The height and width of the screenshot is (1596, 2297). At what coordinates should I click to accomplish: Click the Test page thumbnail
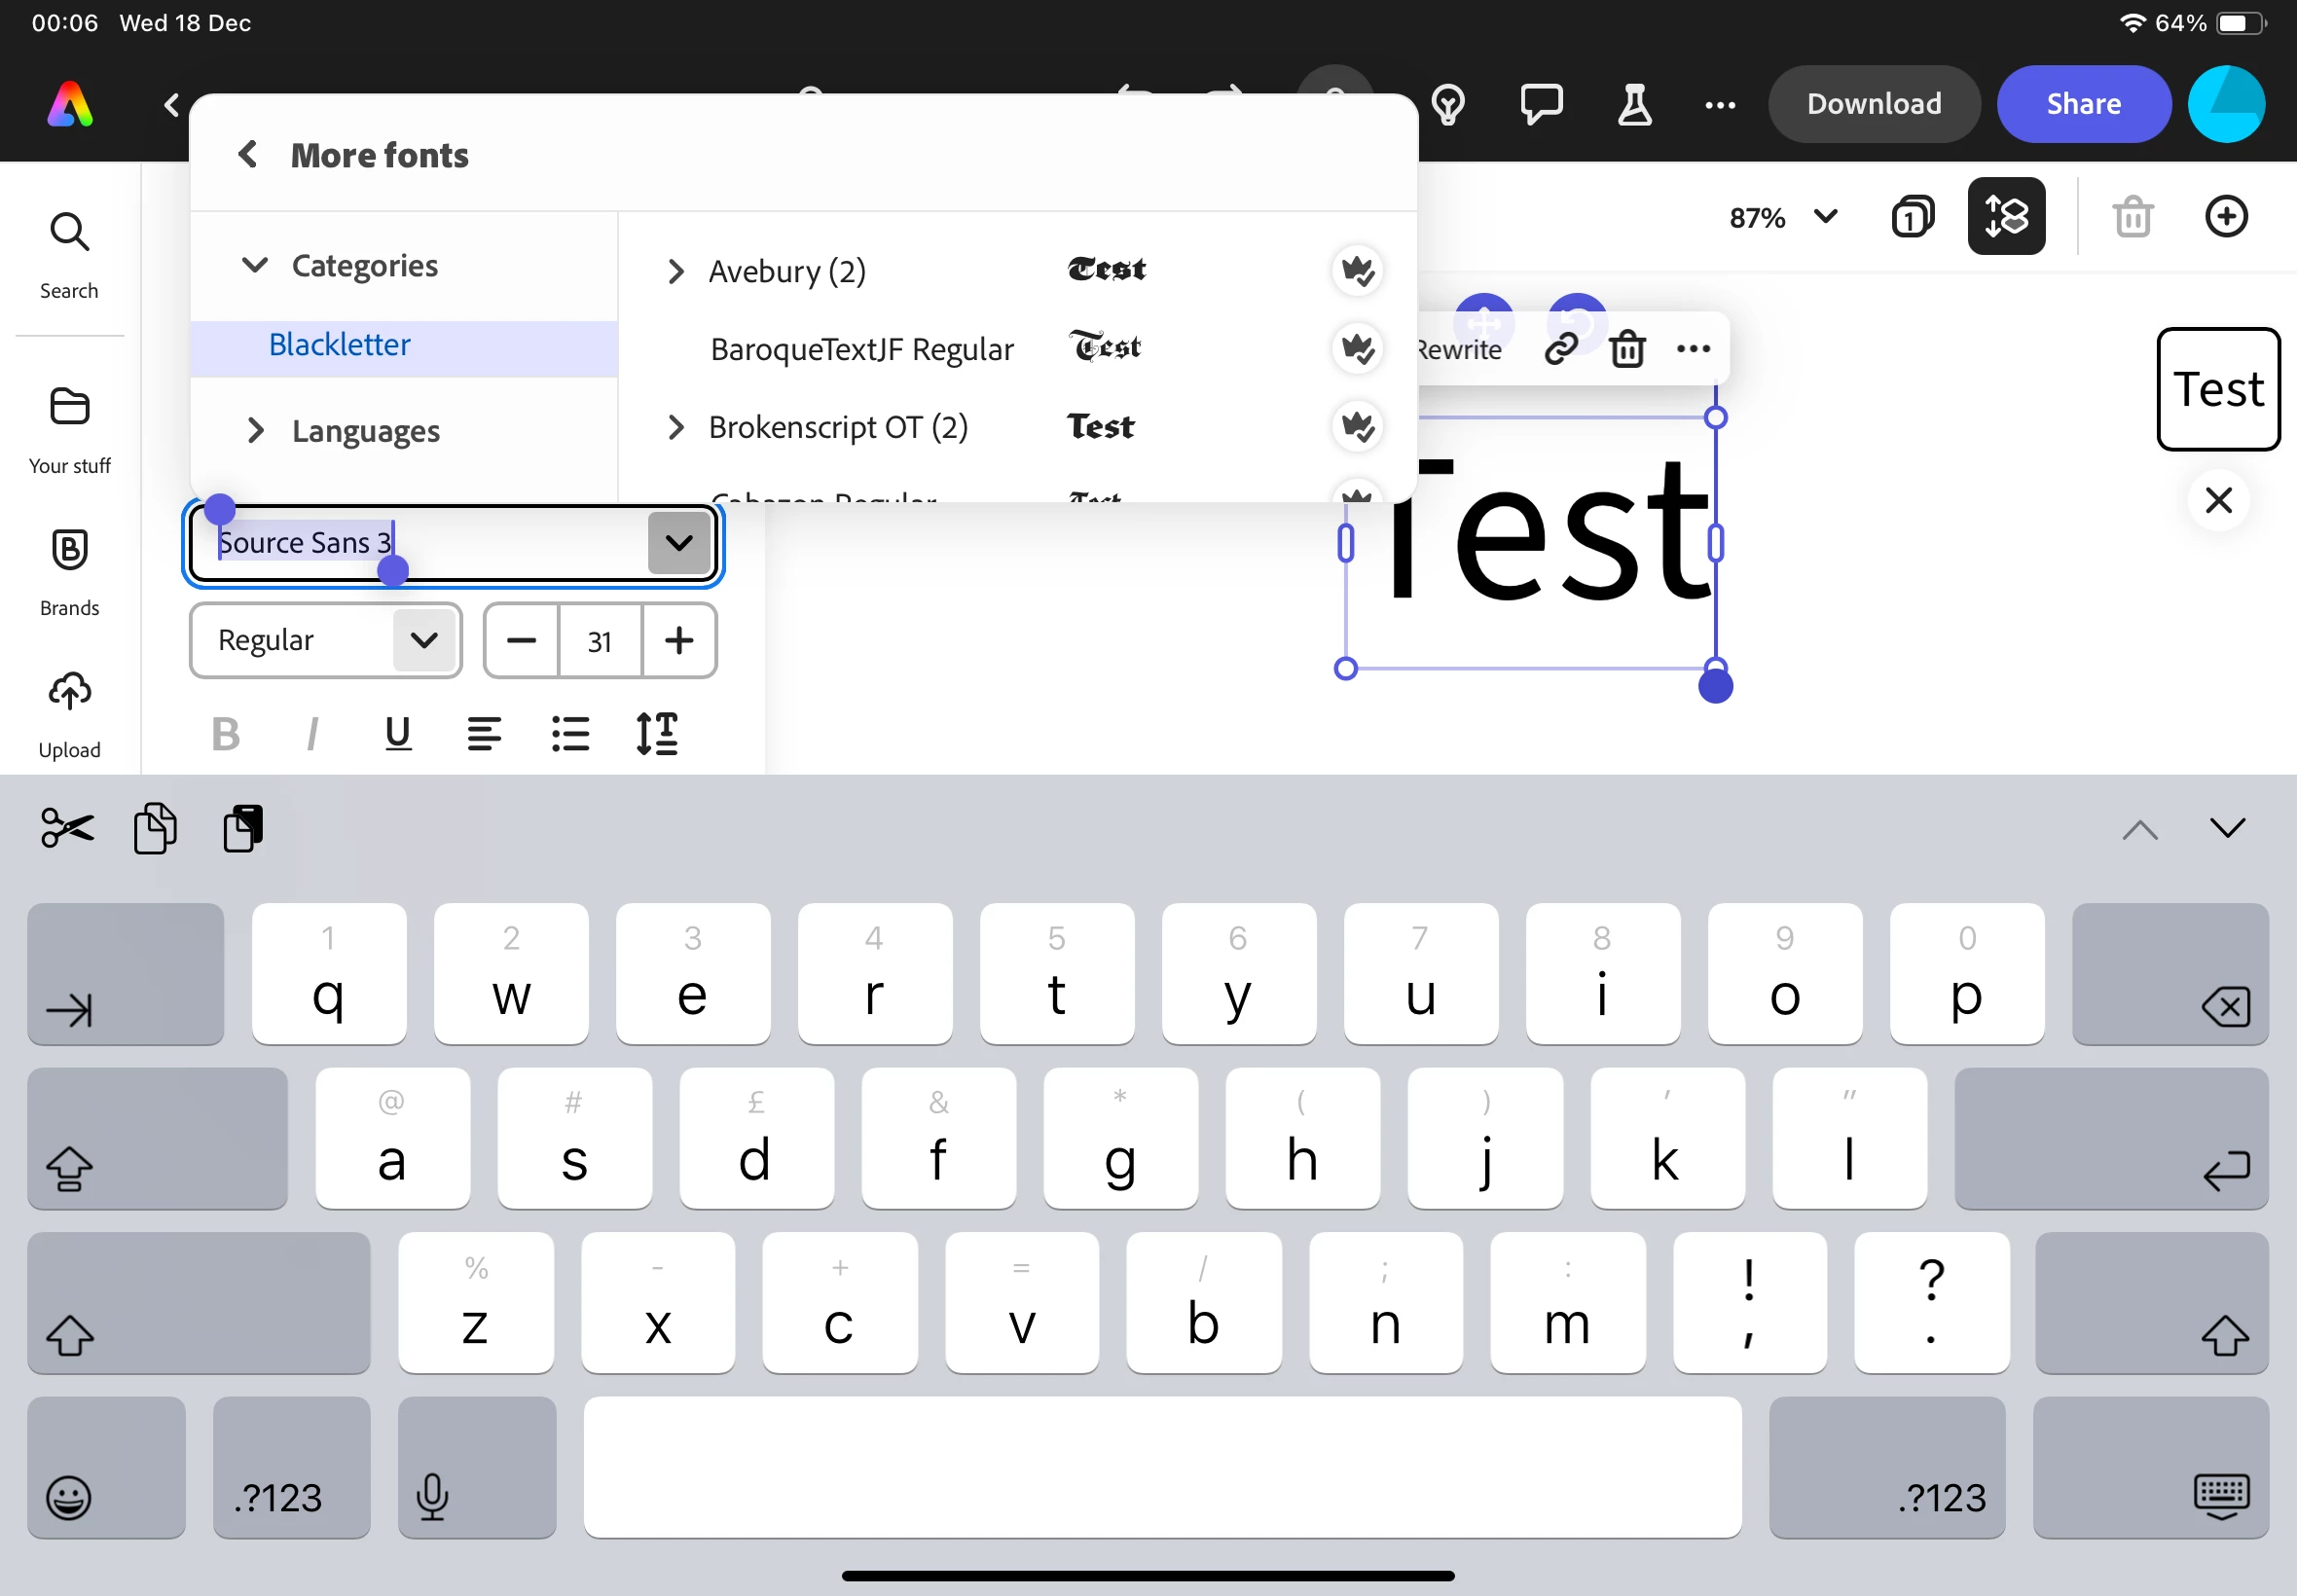click(2218, 389)
